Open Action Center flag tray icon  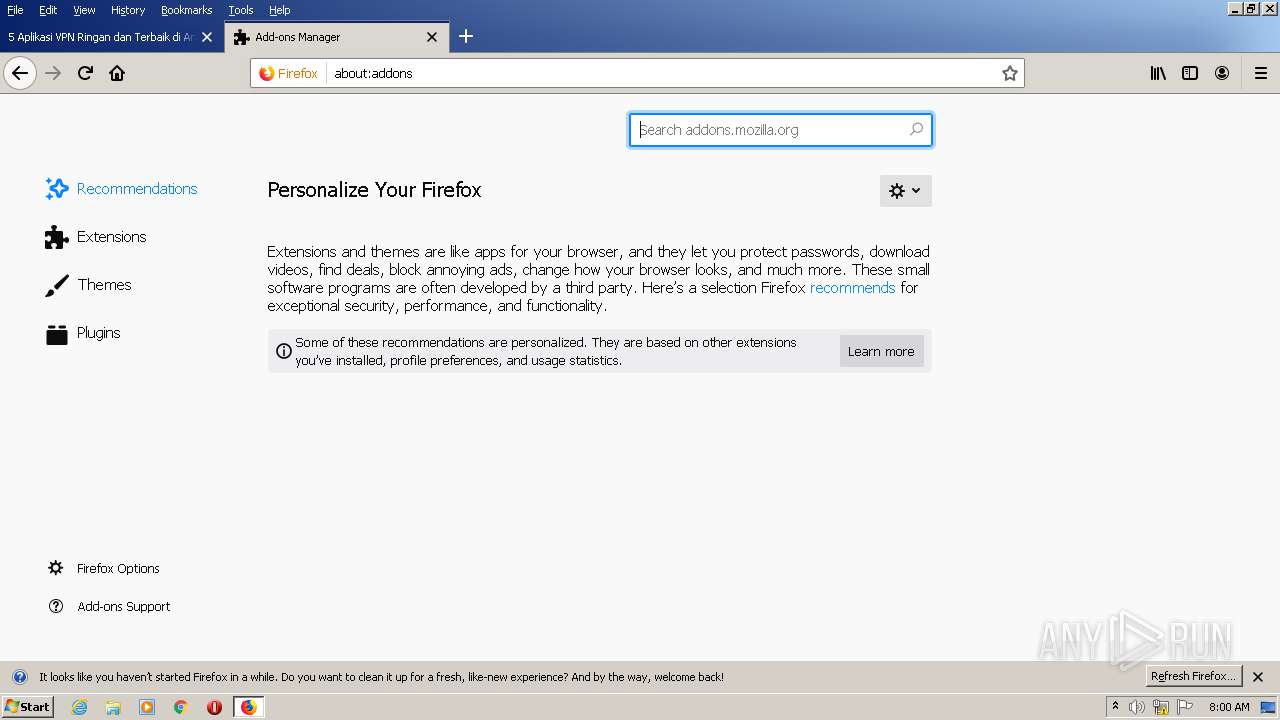tap(1185, 707)
